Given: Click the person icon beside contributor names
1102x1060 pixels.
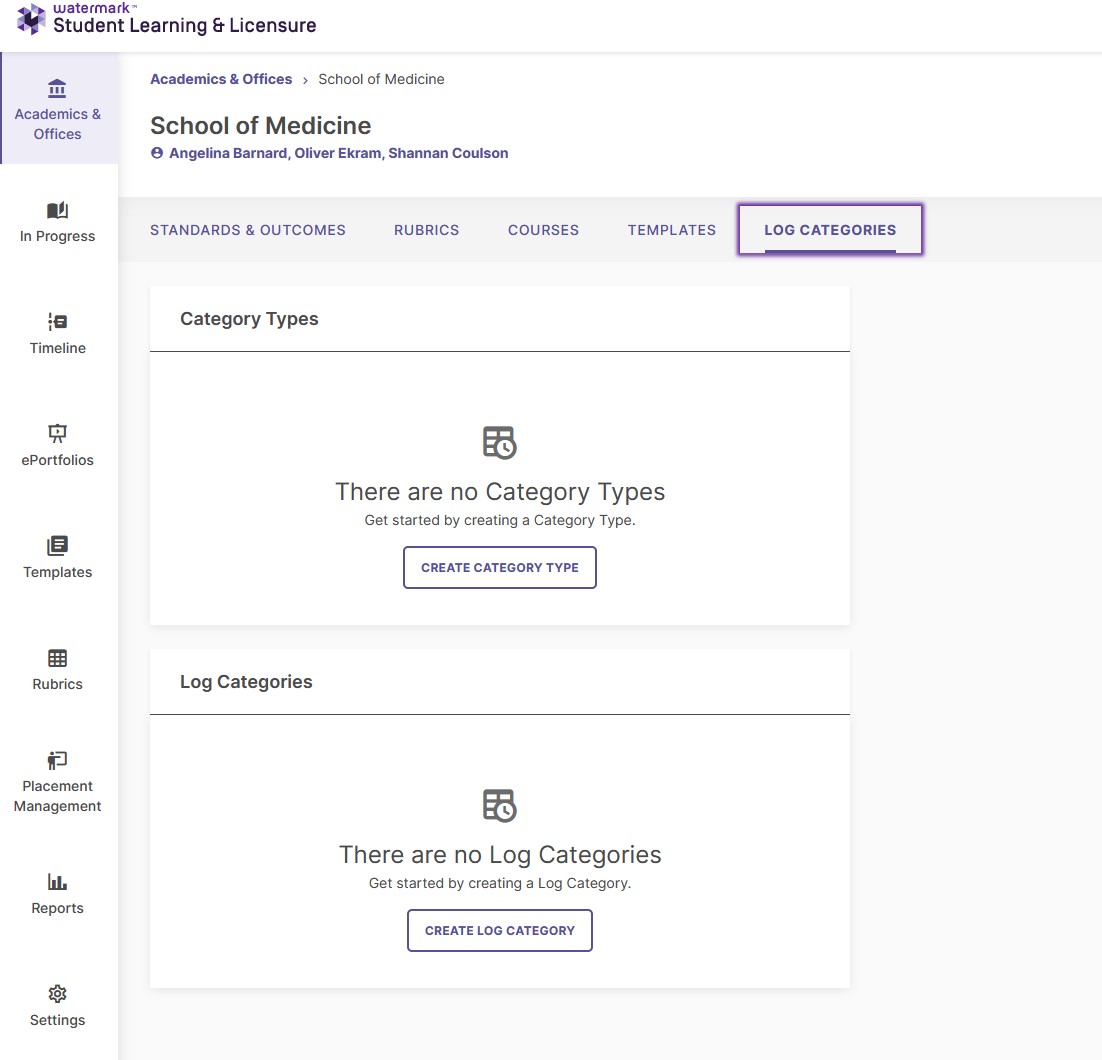Looking at the screenshot, I should [157, 153].
